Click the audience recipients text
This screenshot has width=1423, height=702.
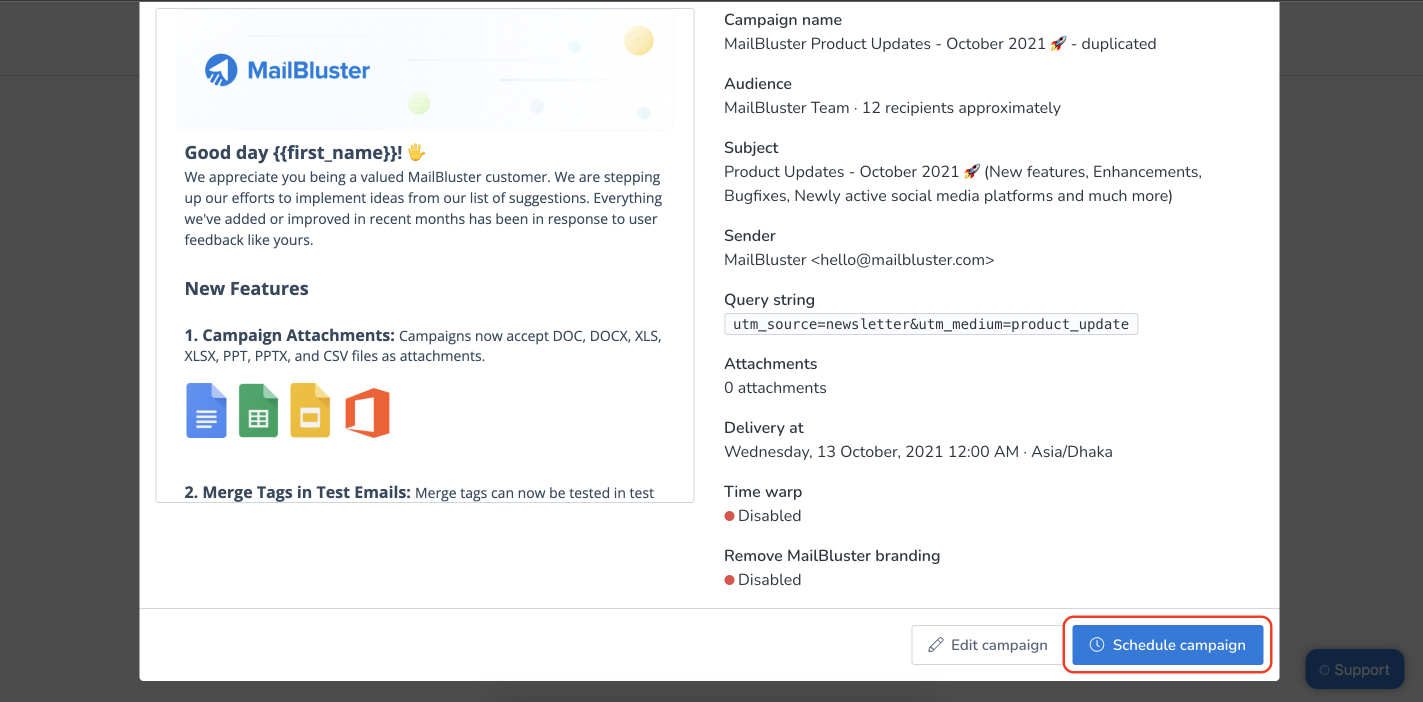click(892, 108)
